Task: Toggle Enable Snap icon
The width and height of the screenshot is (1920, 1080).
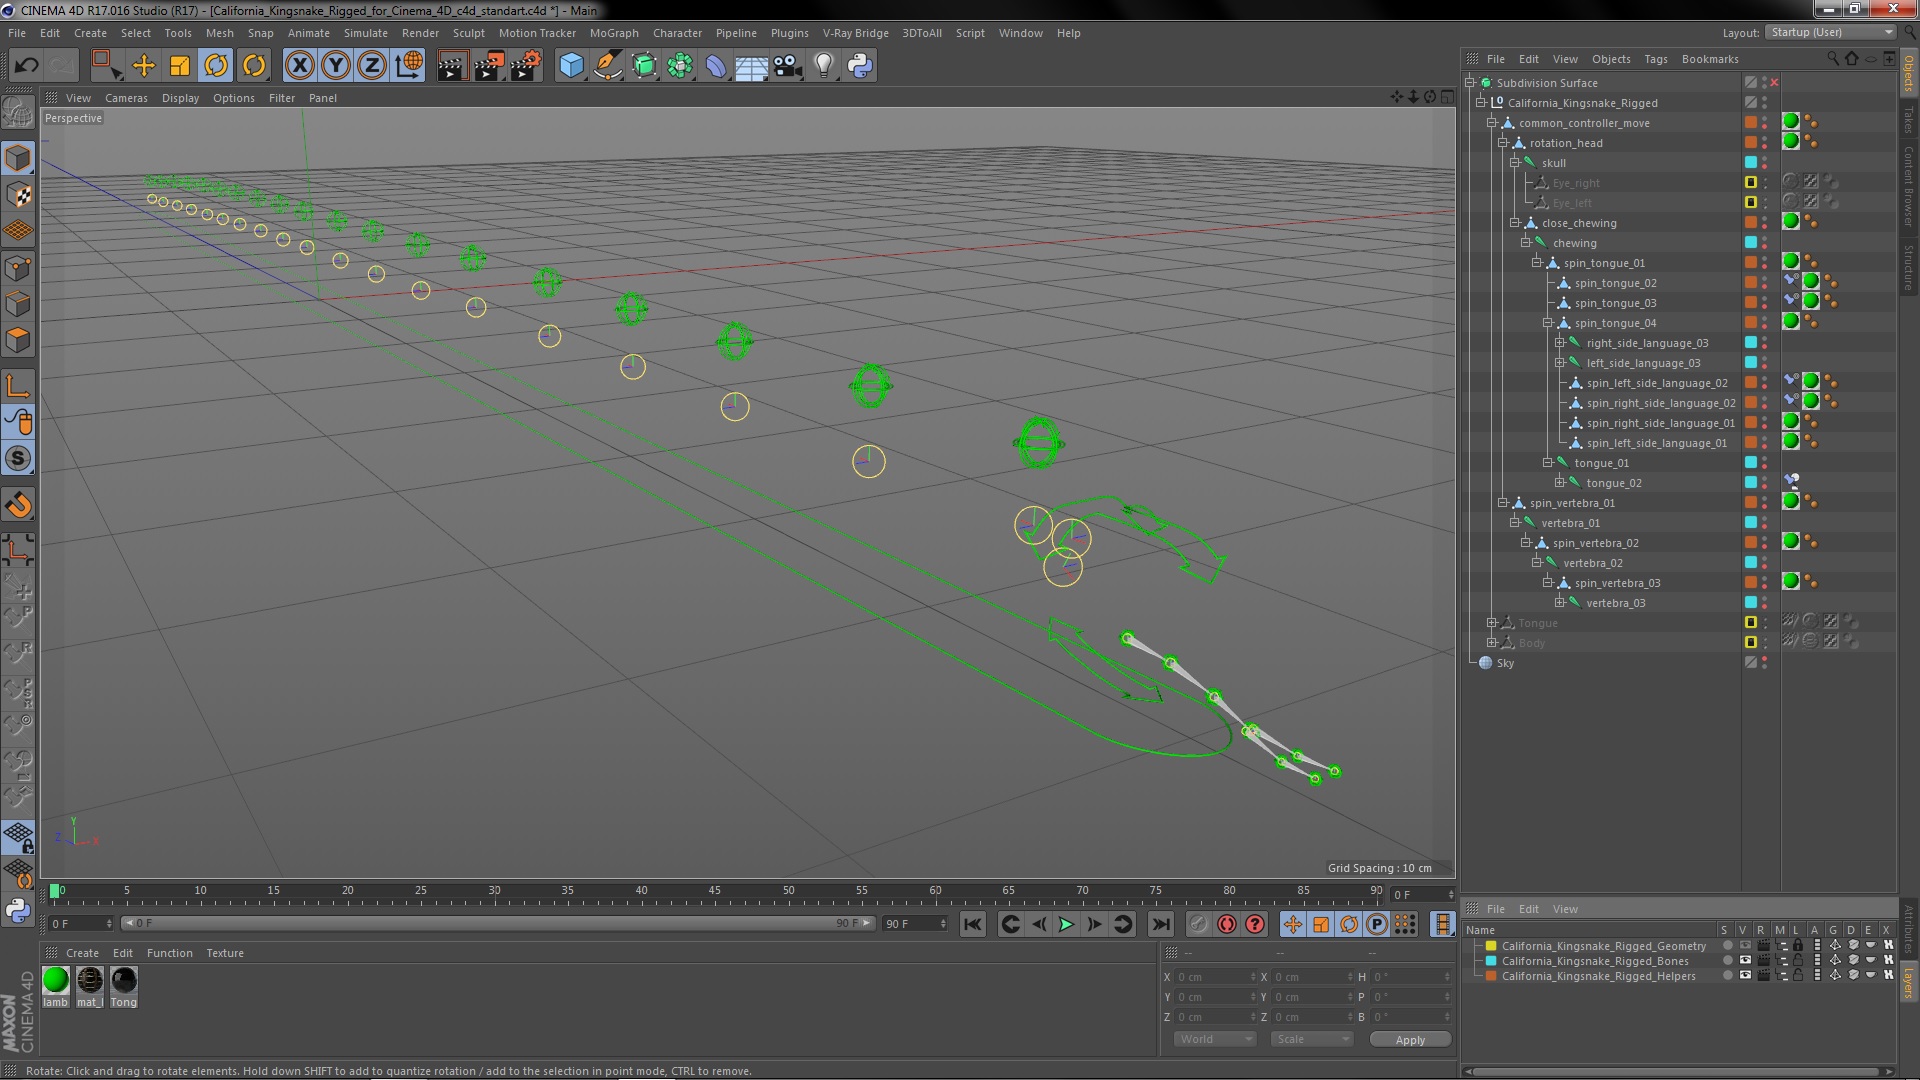Action: [x=18, y=458]
